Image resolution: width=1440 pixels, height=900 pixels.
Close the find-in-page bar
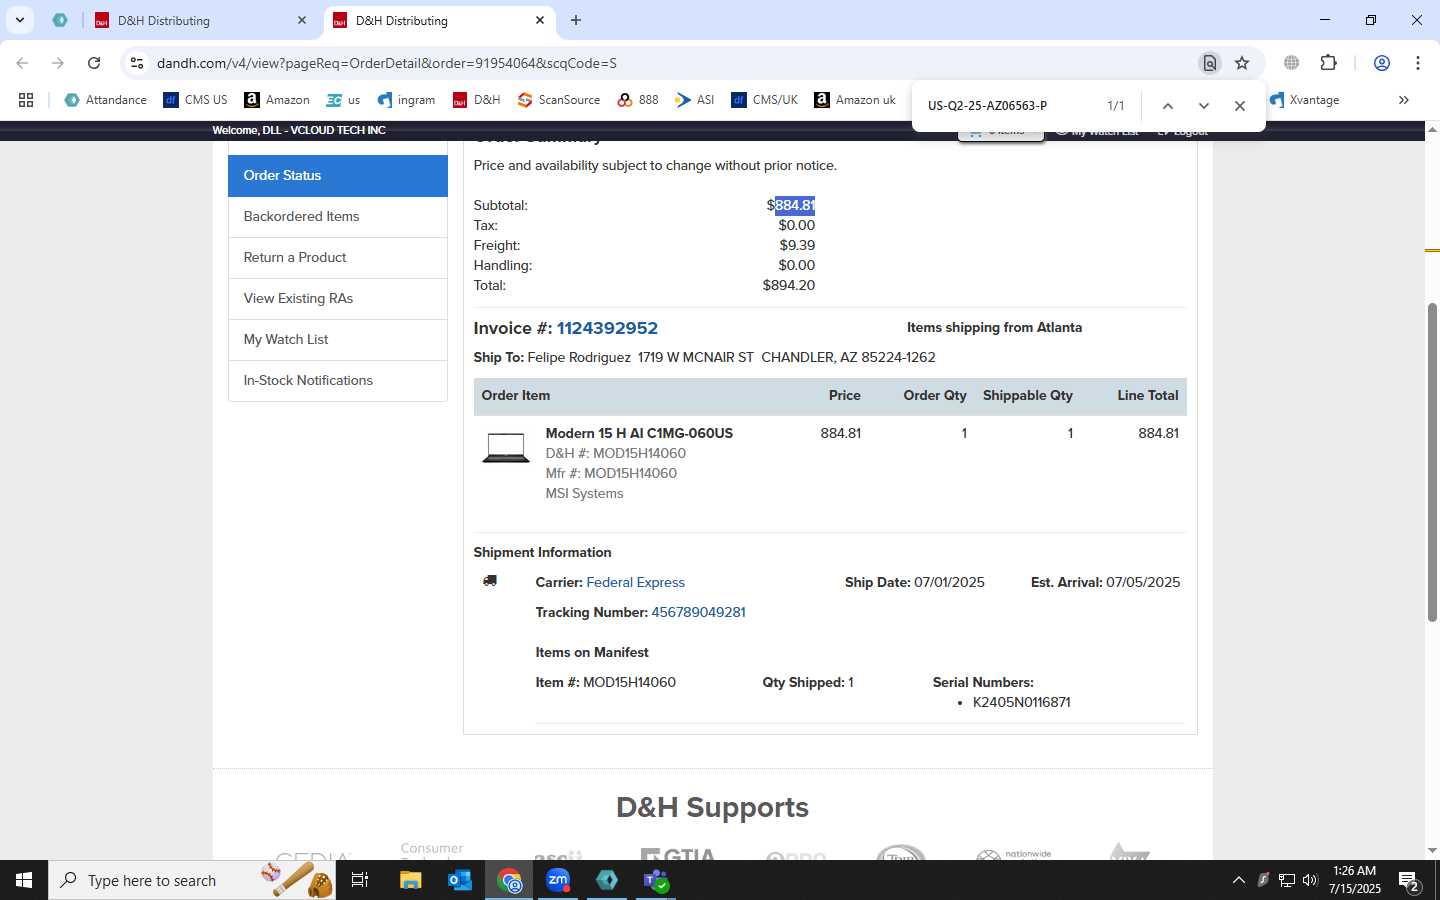click(x=1240, y=106)
